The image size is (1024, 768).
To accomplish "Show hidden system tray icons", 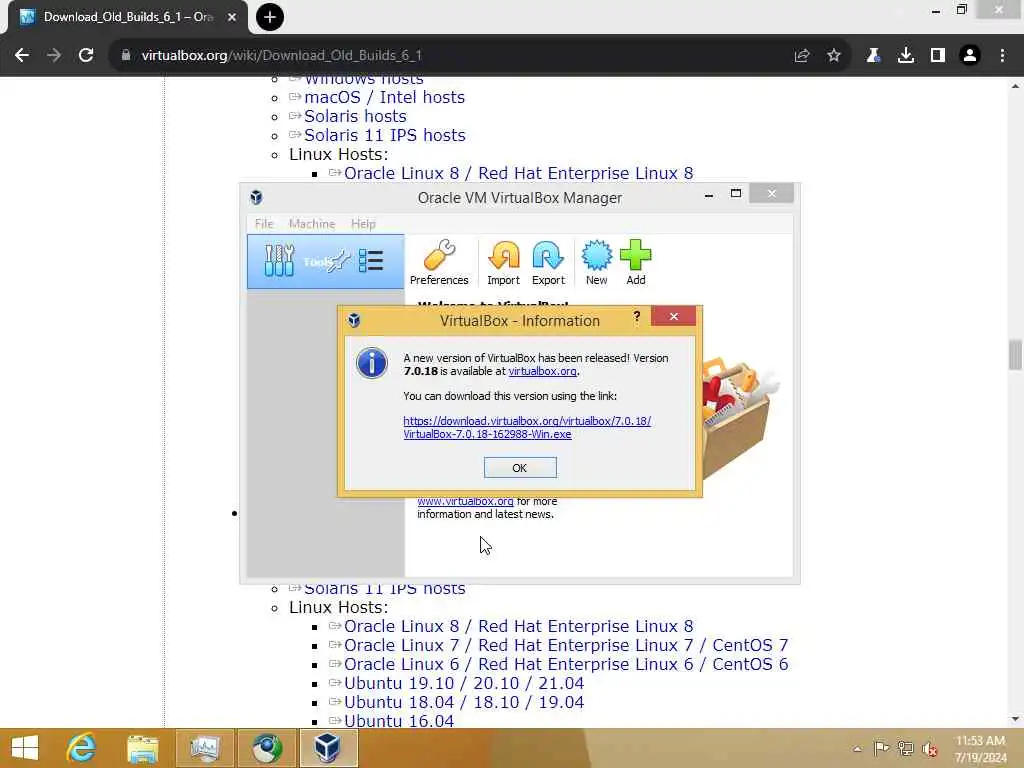I will (857, 749).
